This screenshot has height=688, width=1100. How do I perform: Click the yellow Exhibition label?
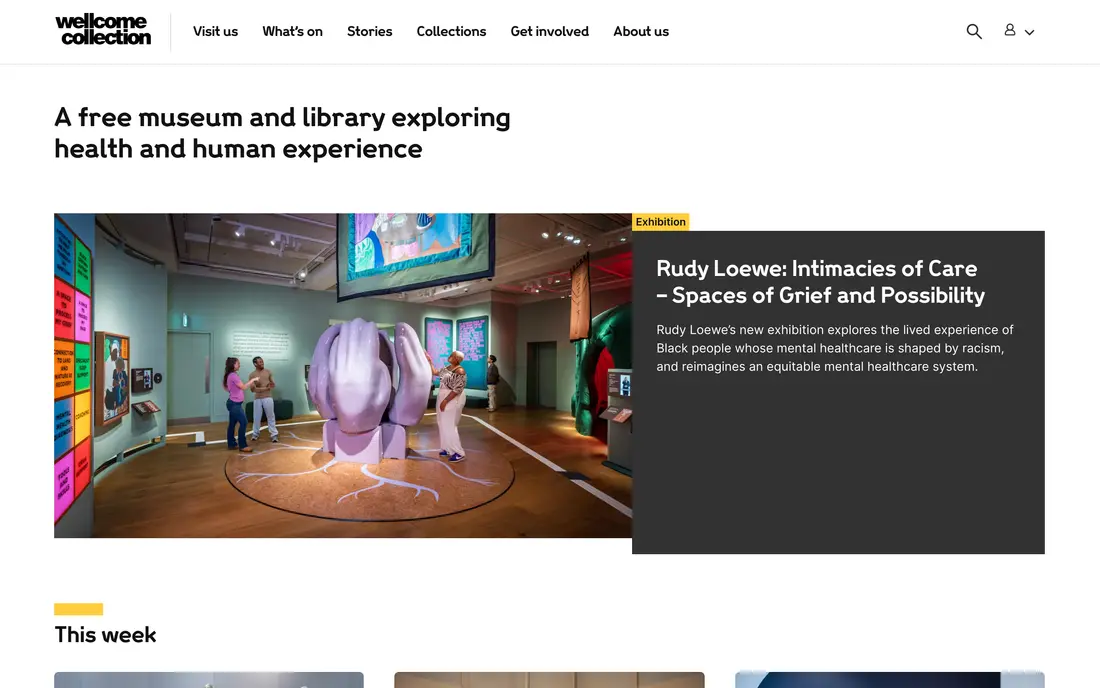click(660, 222)
